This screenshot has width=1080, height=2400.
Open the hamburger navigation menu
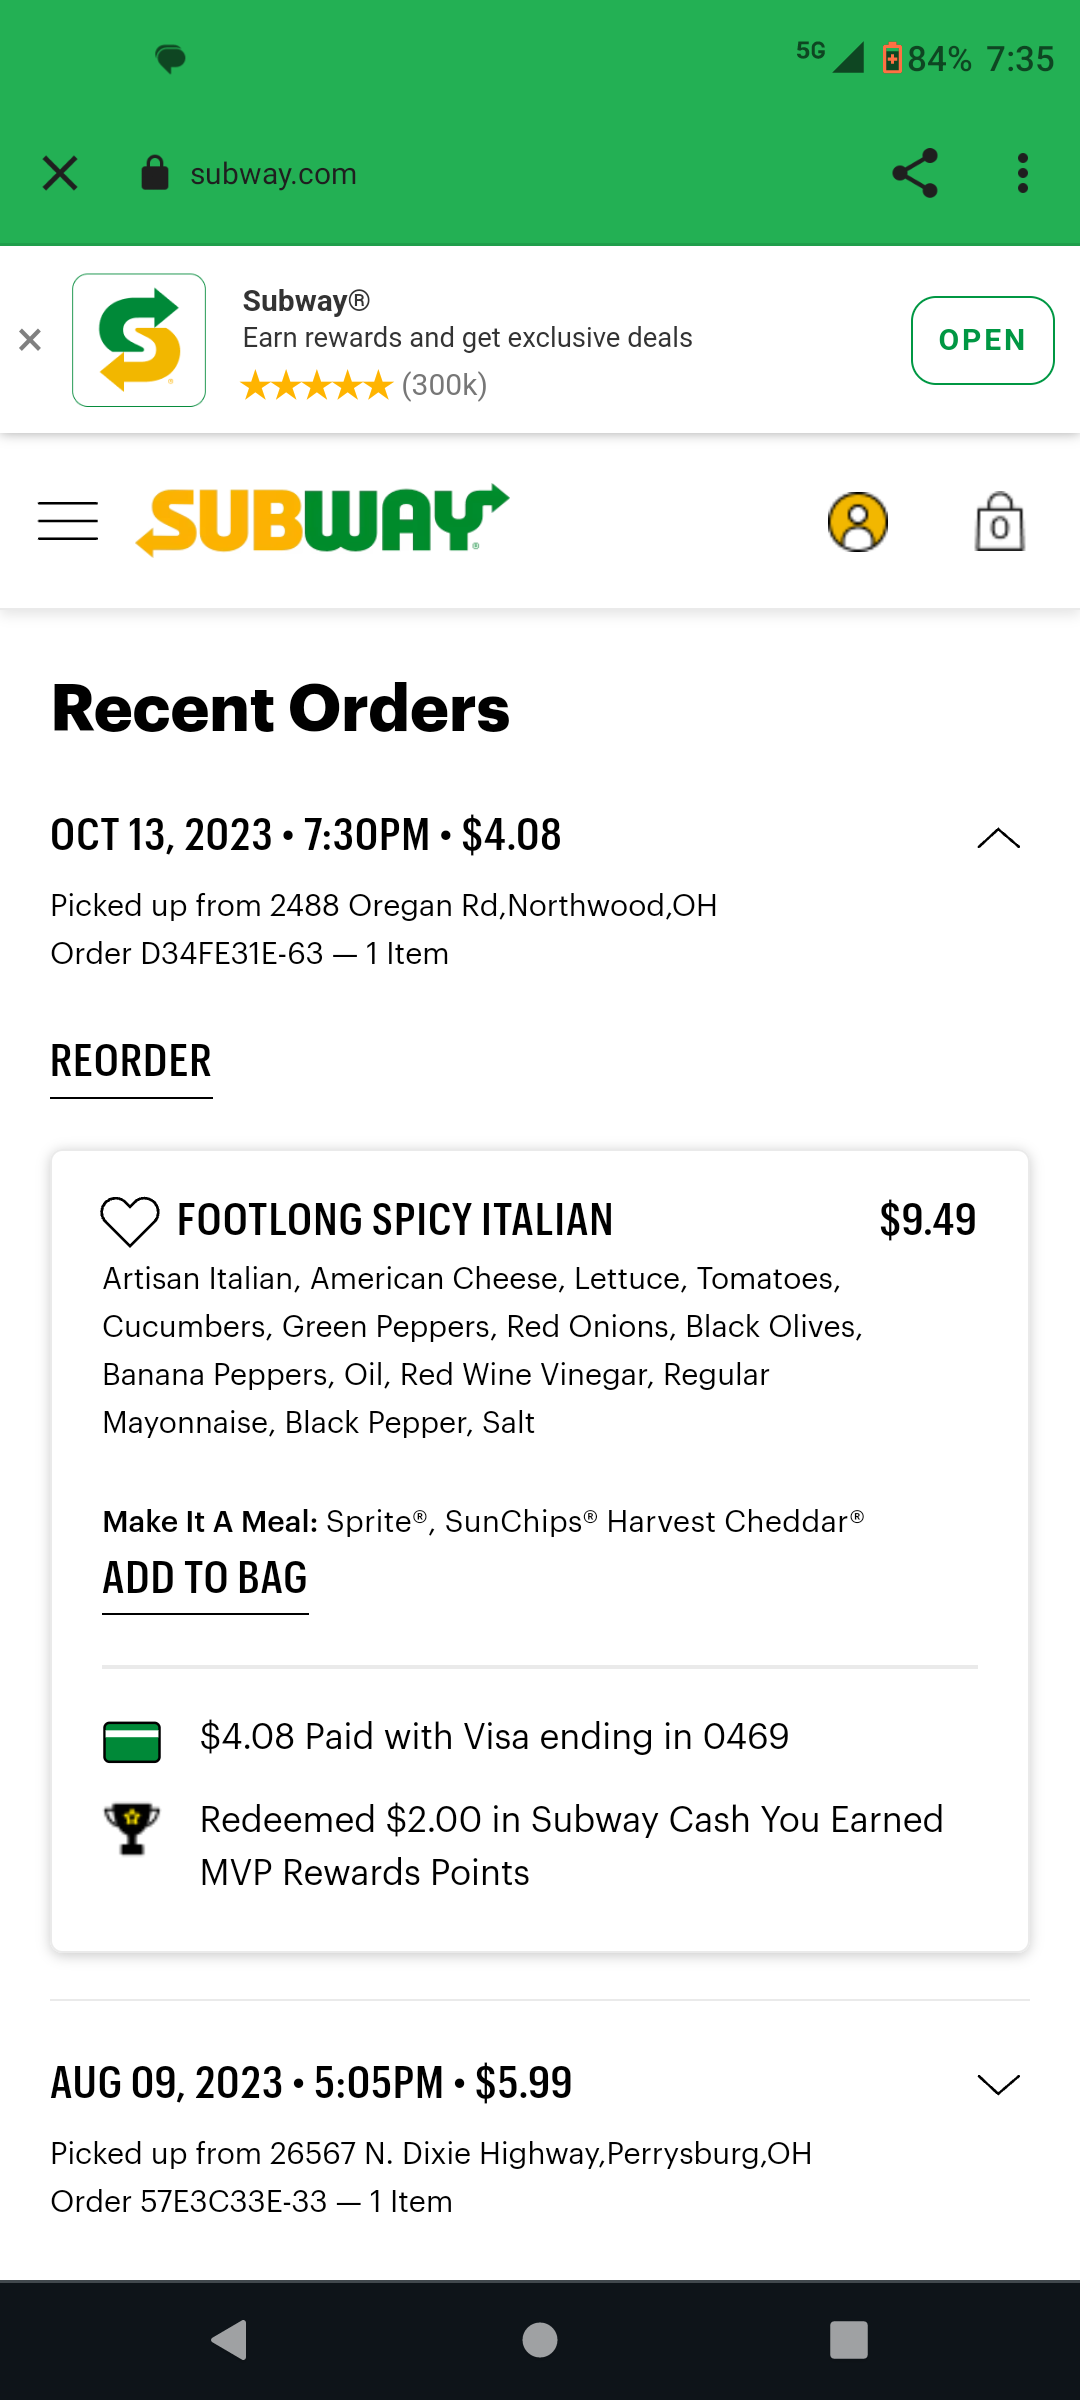[x=68, y=521]
